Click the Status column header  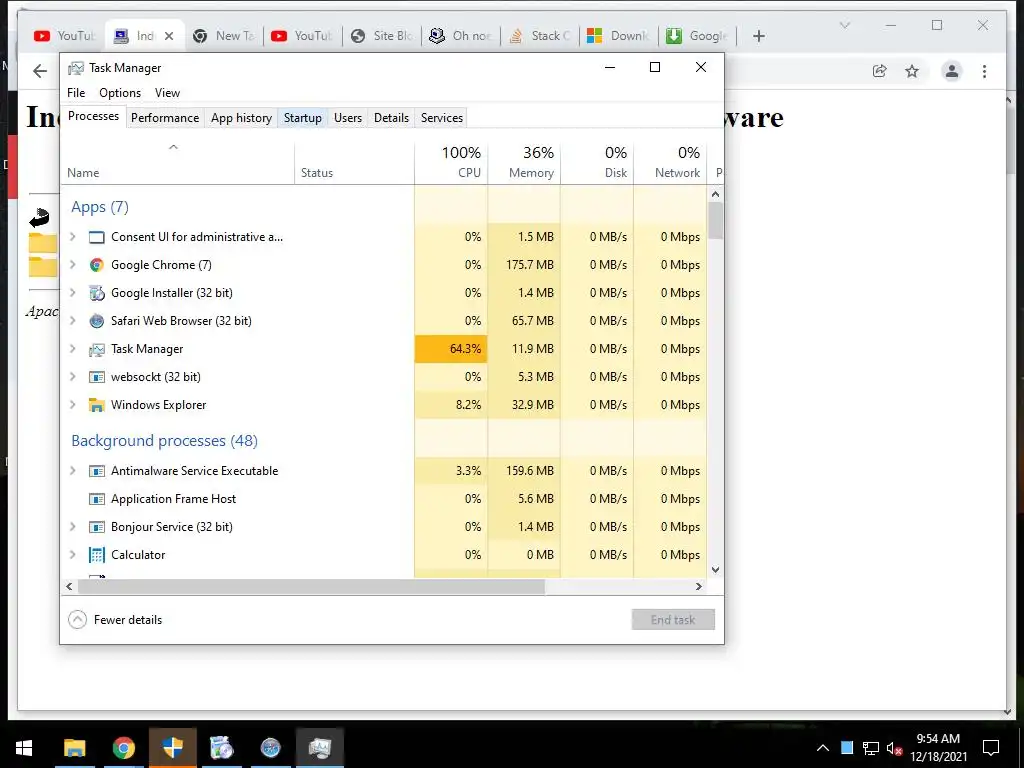click(355, 162)
